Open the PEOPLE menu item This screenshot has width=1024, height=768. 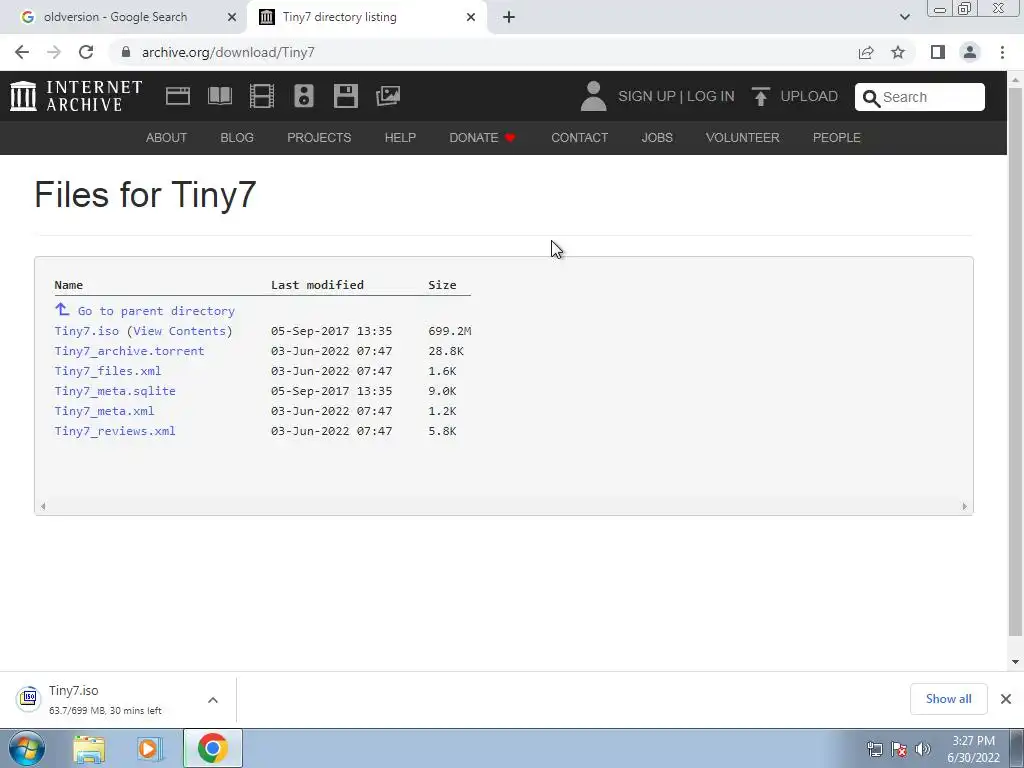pyautogui.click(x=836, y=138)
